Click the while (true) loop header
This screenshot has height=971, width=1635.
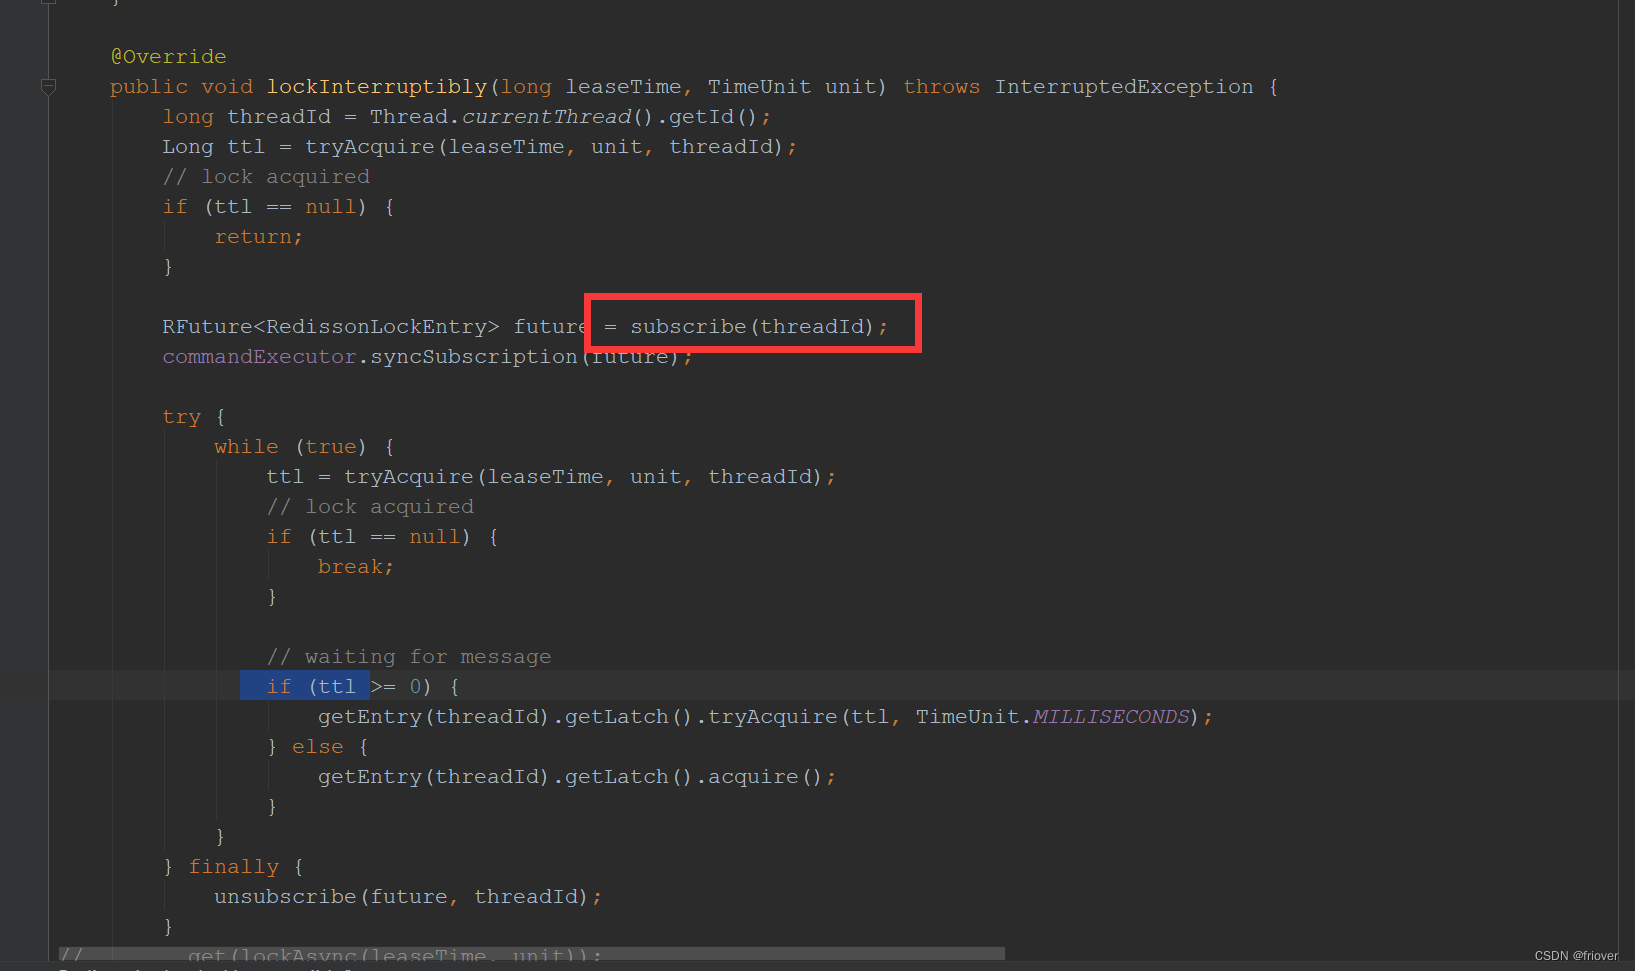291,447
